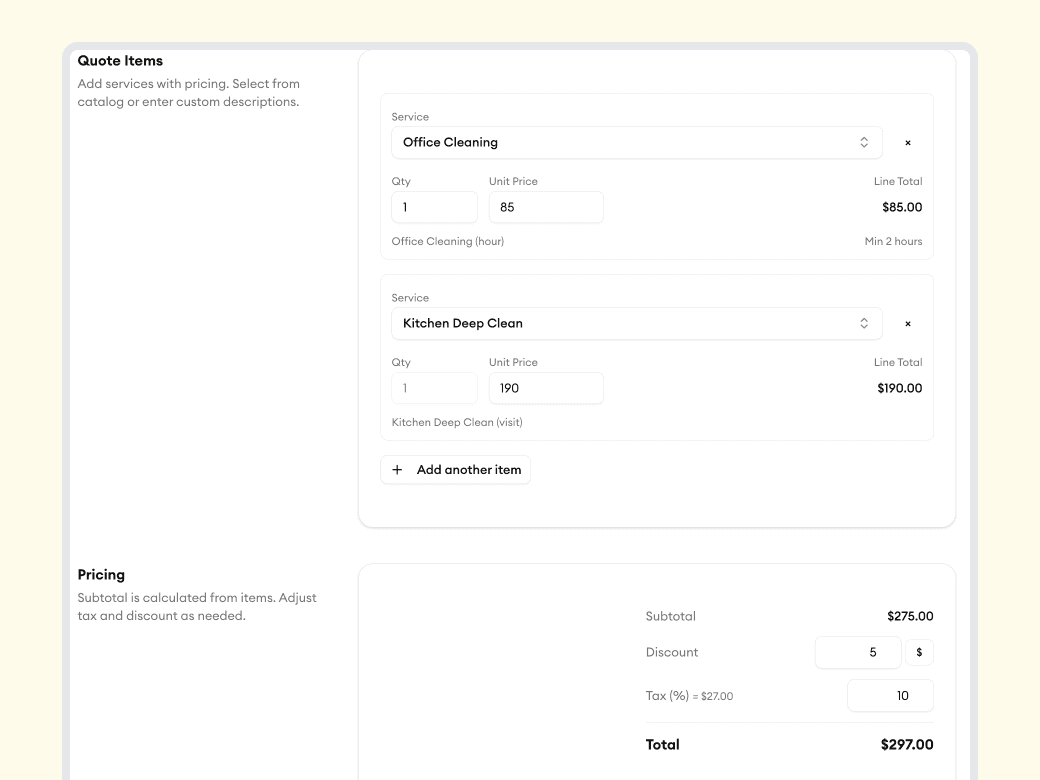Click the Min 2 hours note
This screenshot has height=780, width=1040.
pos(894,241)
